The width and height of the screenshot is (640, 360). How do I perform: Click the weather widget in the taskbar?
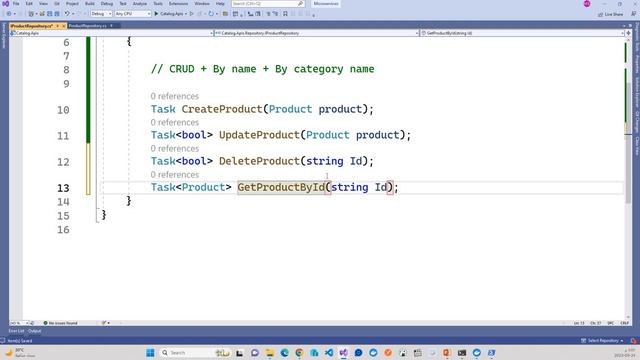click(x=20, y=353)
